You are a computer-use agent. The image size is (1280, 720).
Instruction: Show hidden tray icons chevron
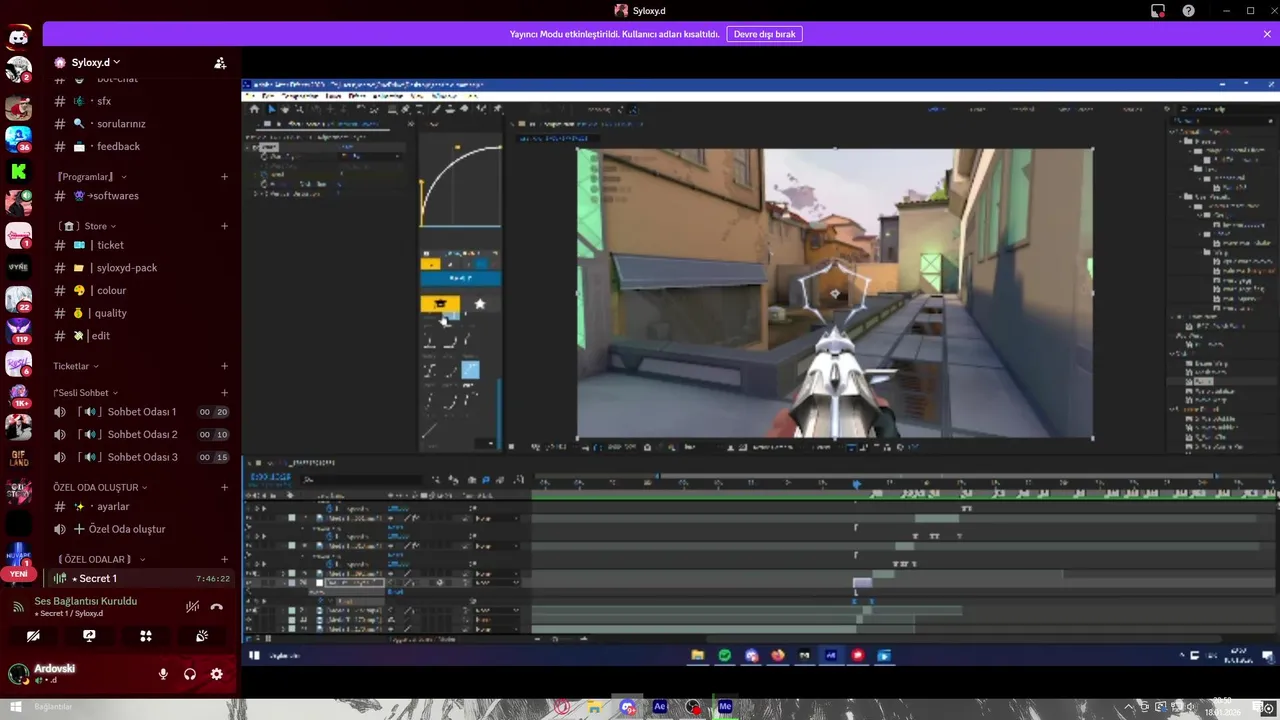(x=1129, y=707)
